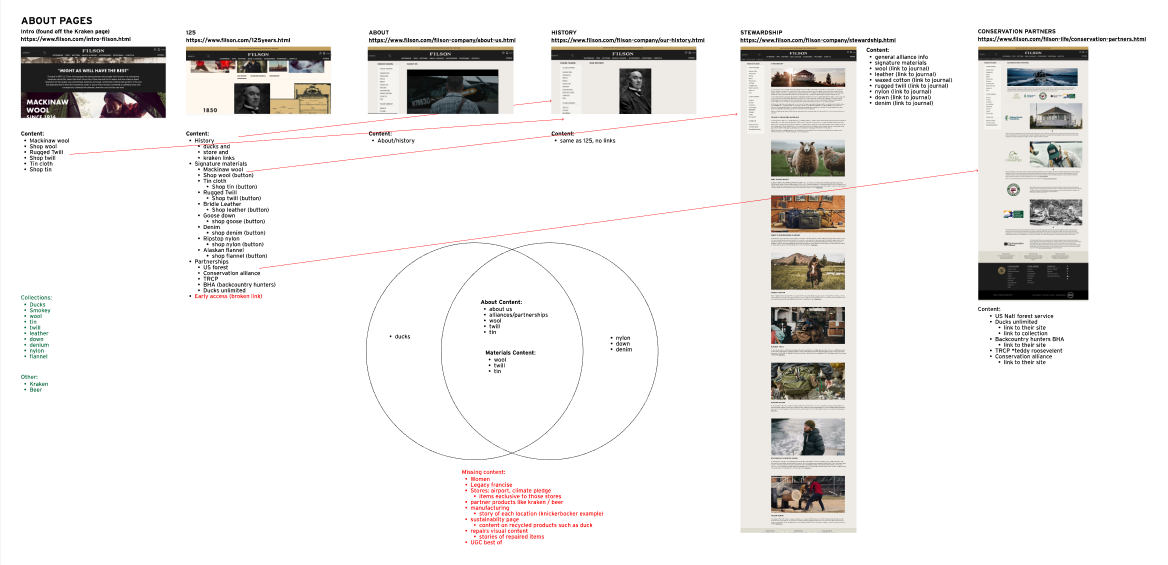Select the 'link to collection' bullet
This screenshot has width=1168, height=565.
click(x=1024, y=333)
